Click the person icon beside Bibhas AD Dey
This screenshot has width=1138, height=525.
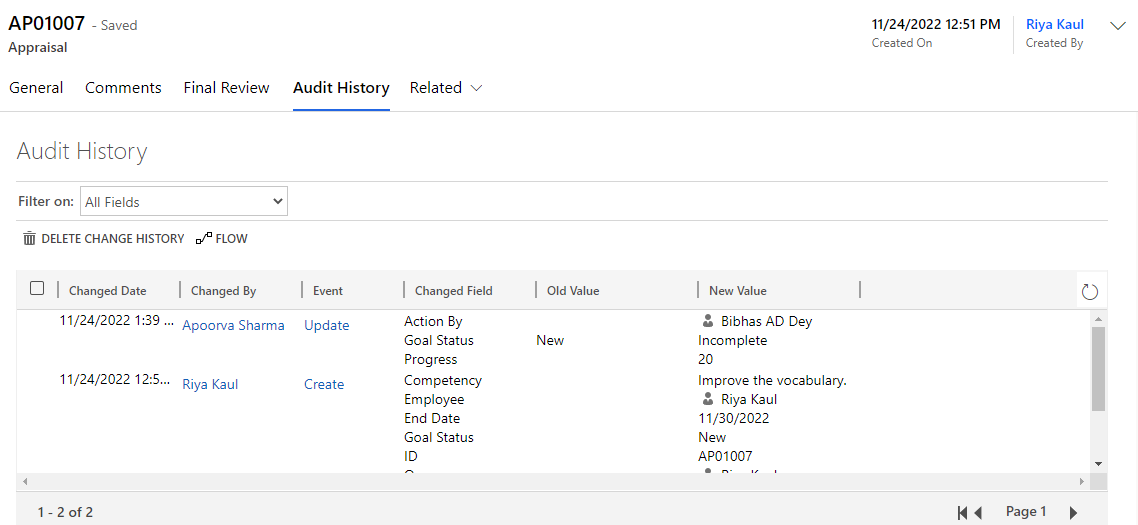point(708,322)
